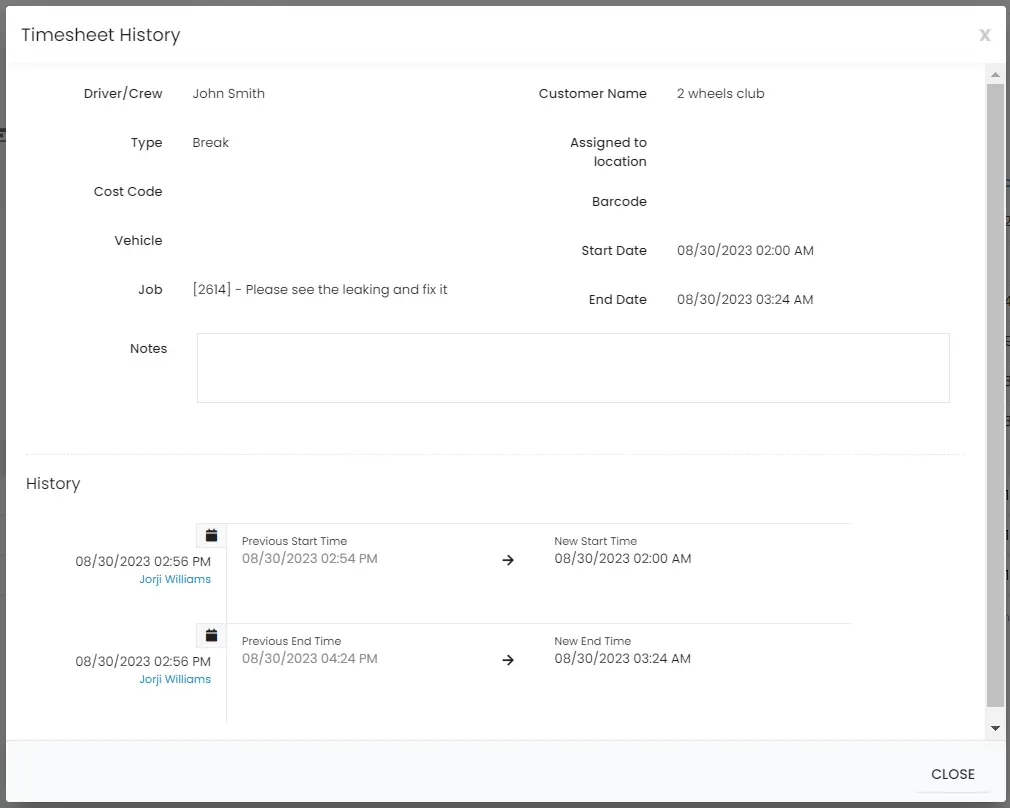Click the Start Date label
The height and width of the screenshot is (808, 1010).
(614, 251)
